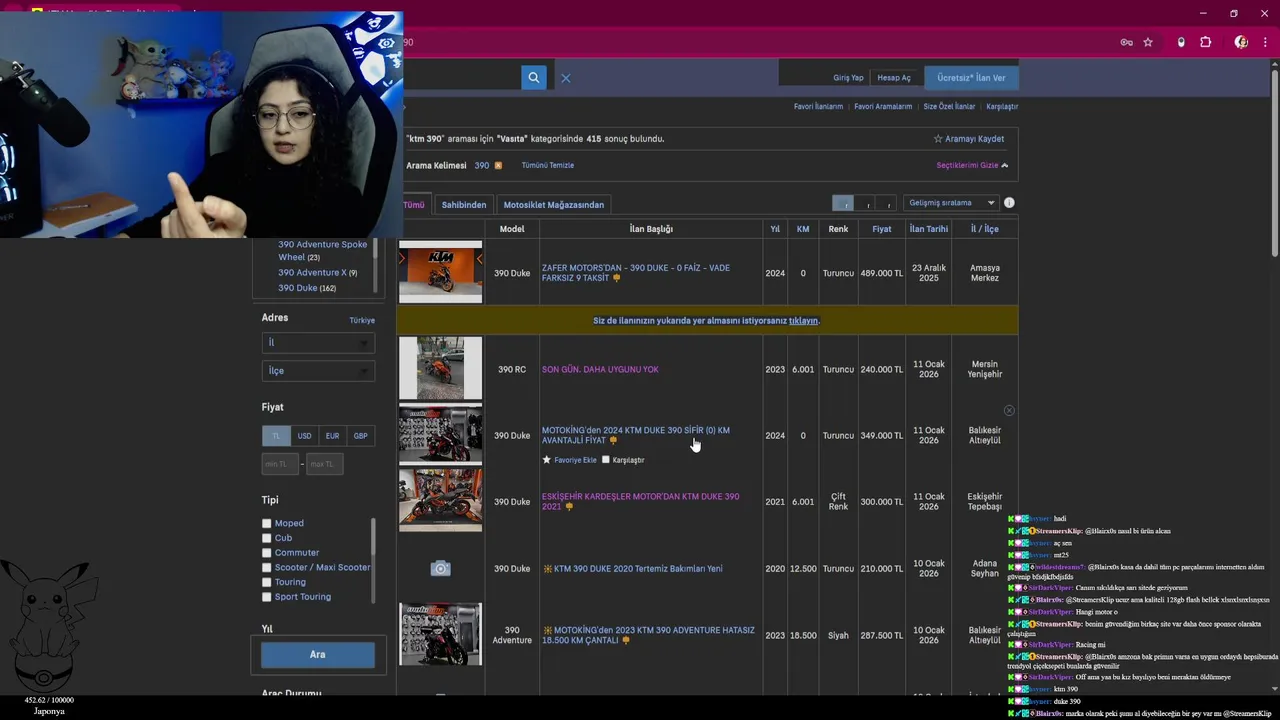This screenshot has width=1280, height=720.
Task: Open Favori Aramalarım menu link
Action: (x=883, y=107)
